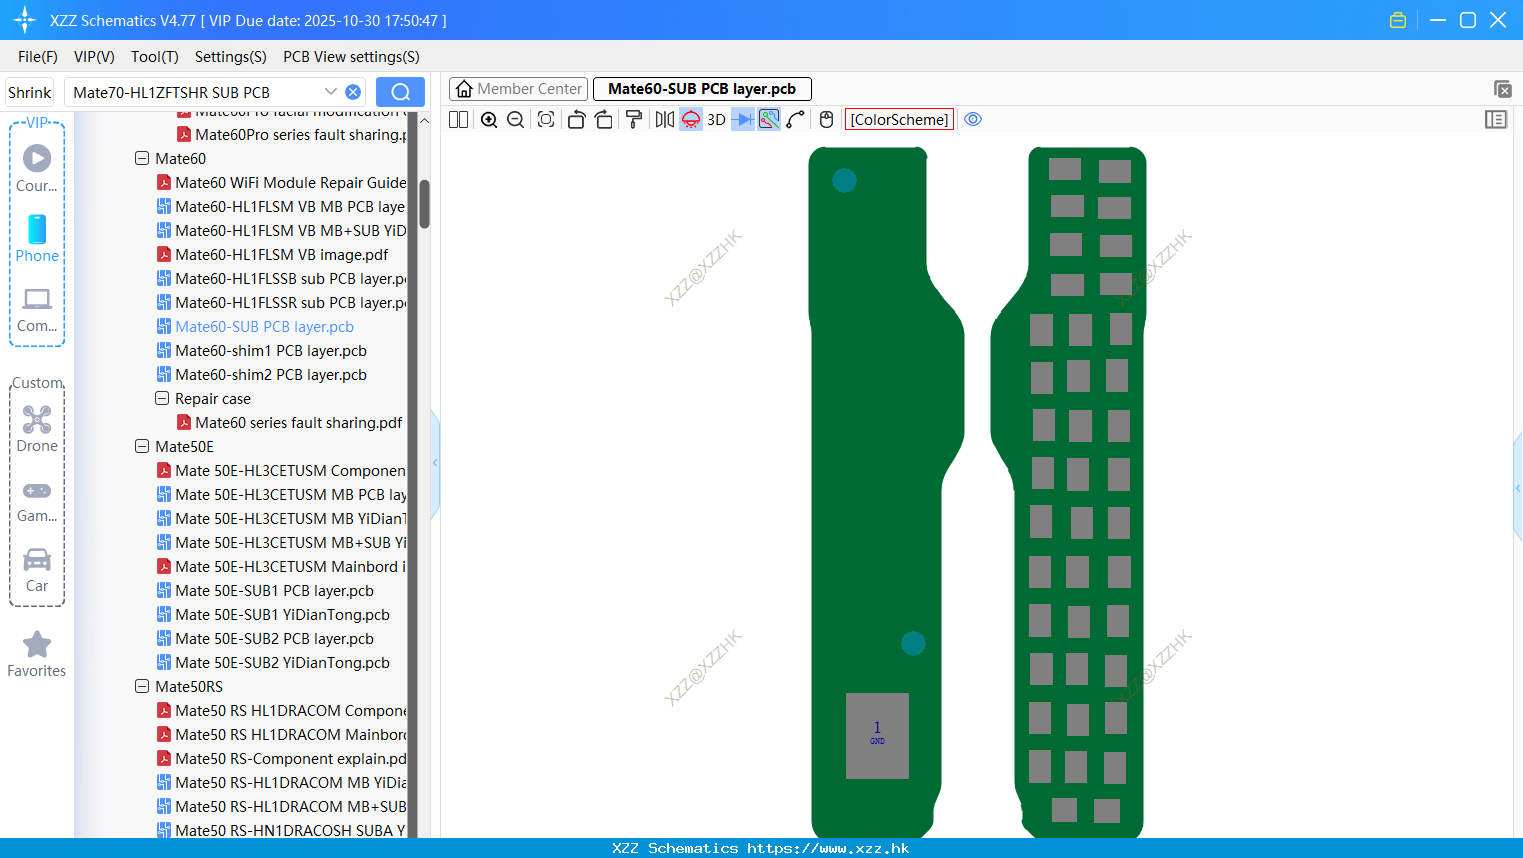Click the upper teal hole on PCB
Screen dimensions: 1523x858
844,181
